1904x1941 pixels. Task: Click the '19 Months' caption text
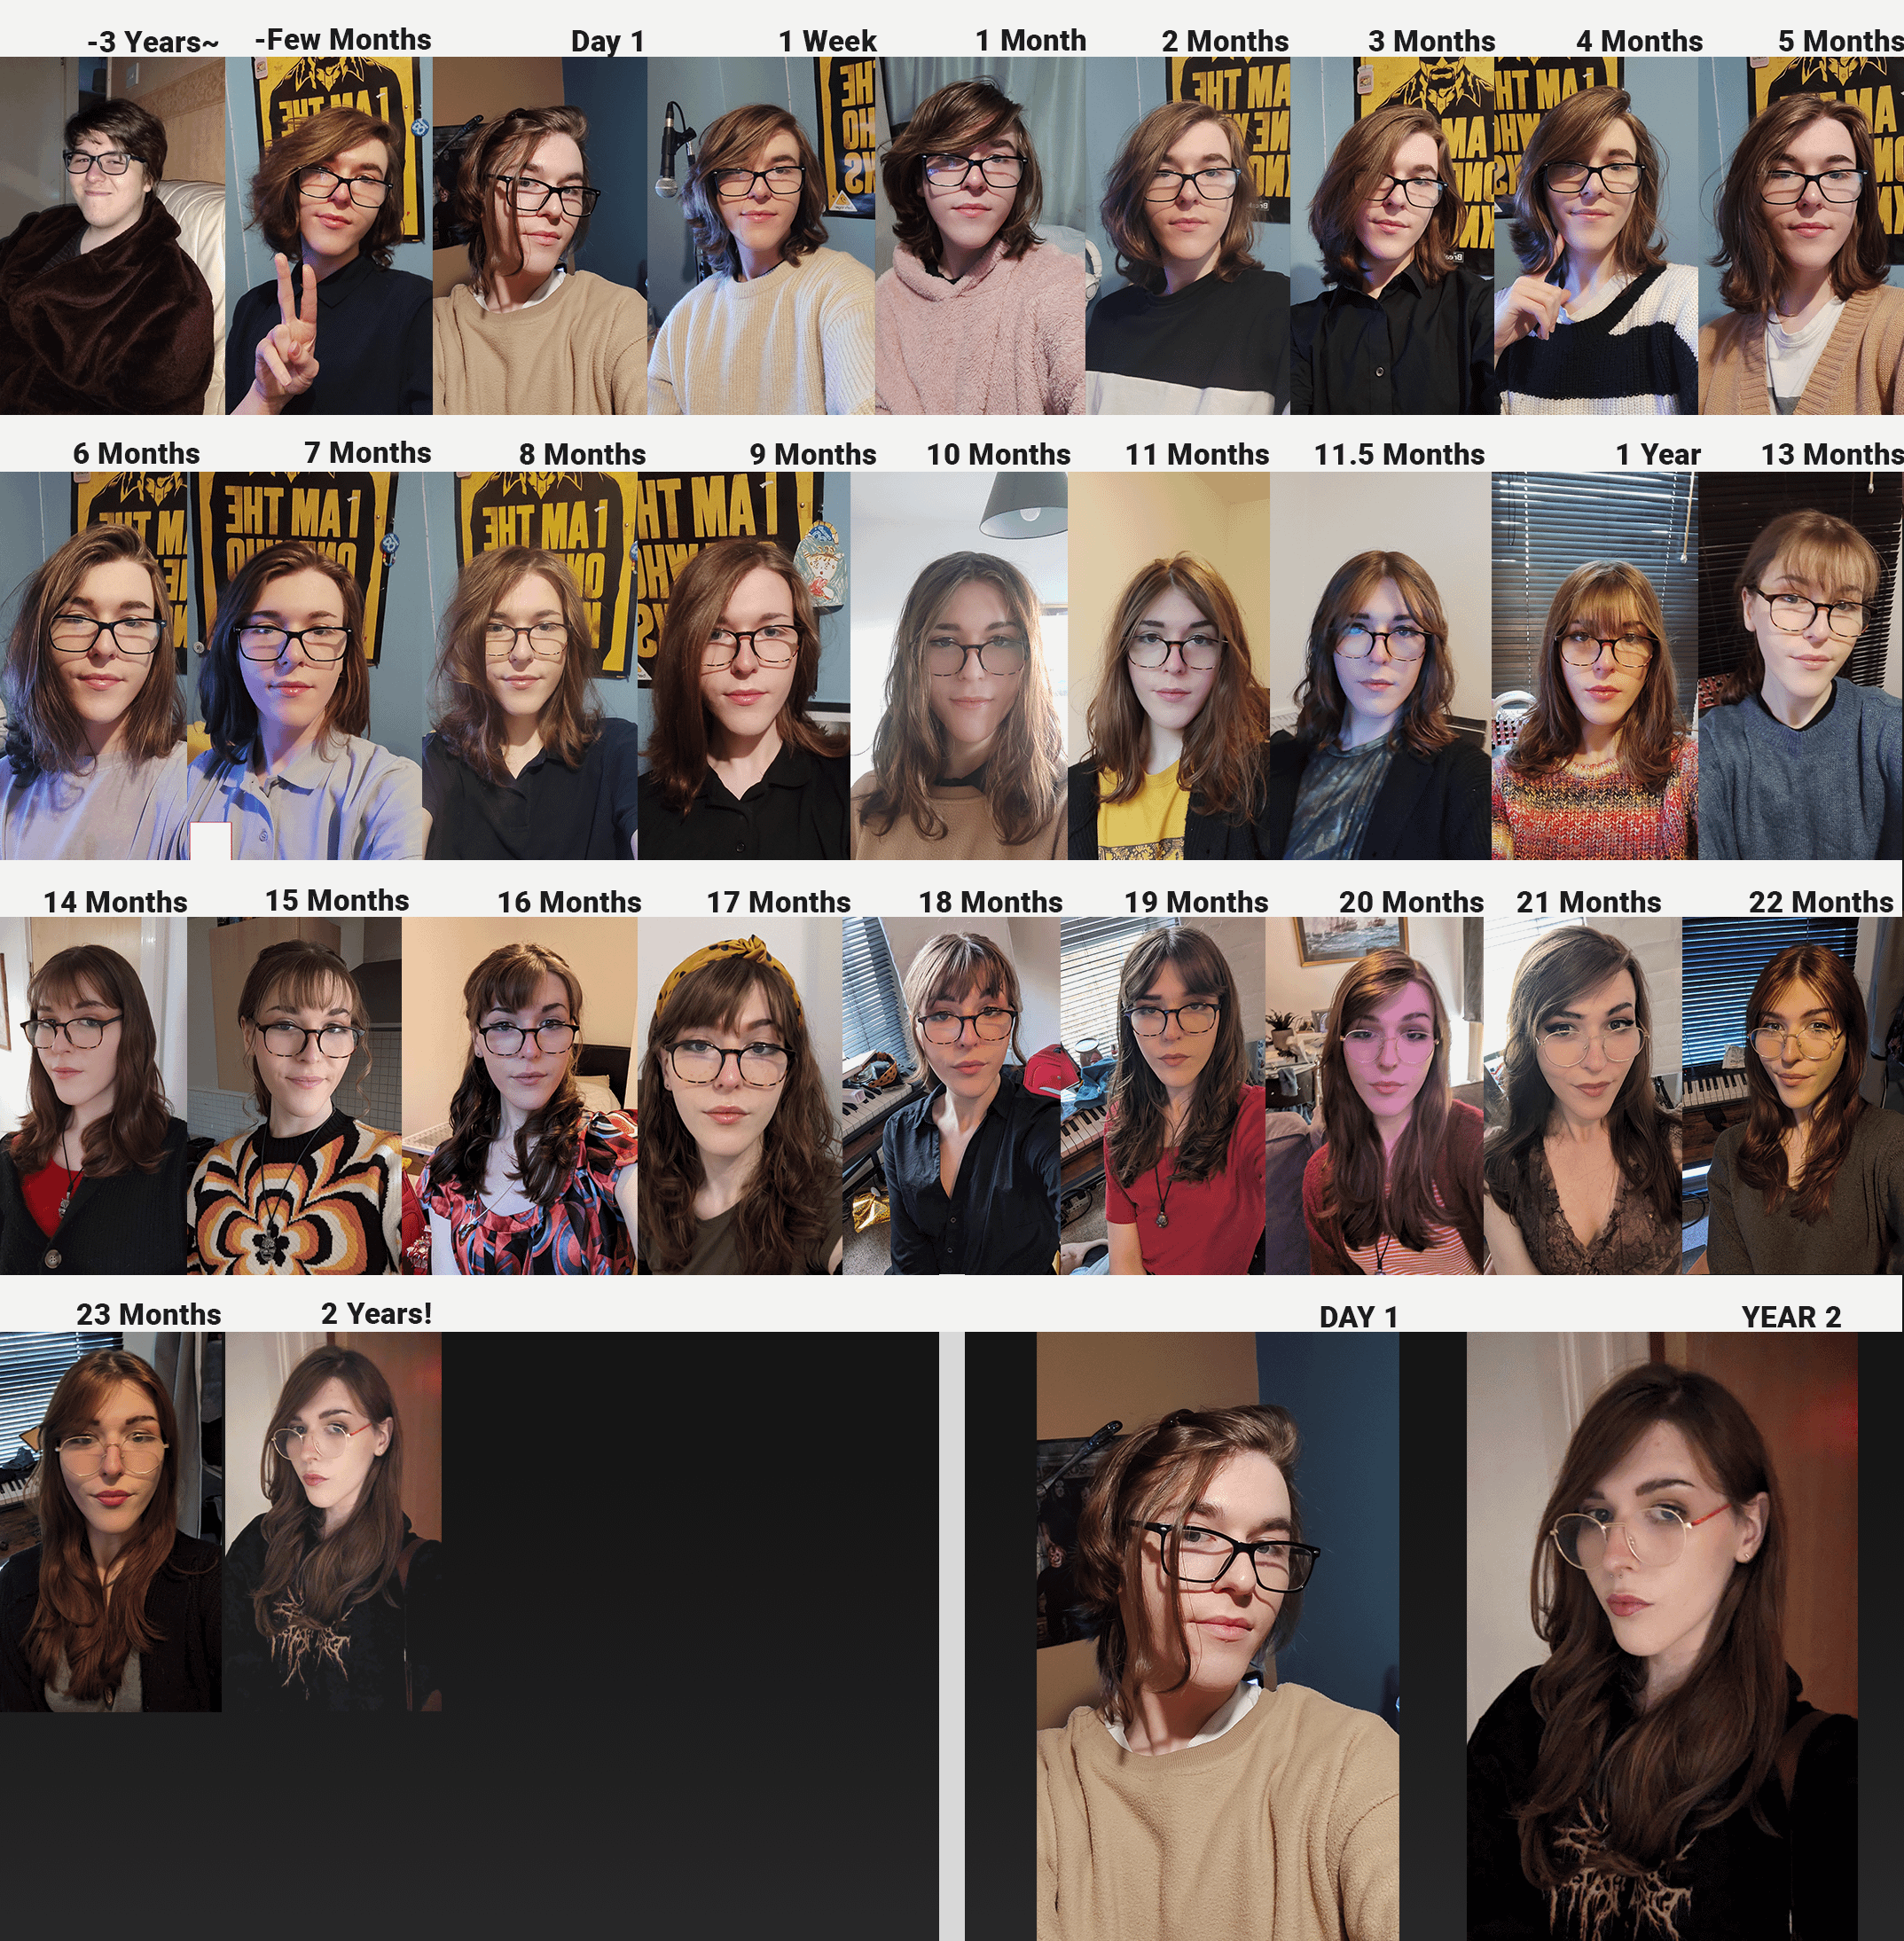1196,902
